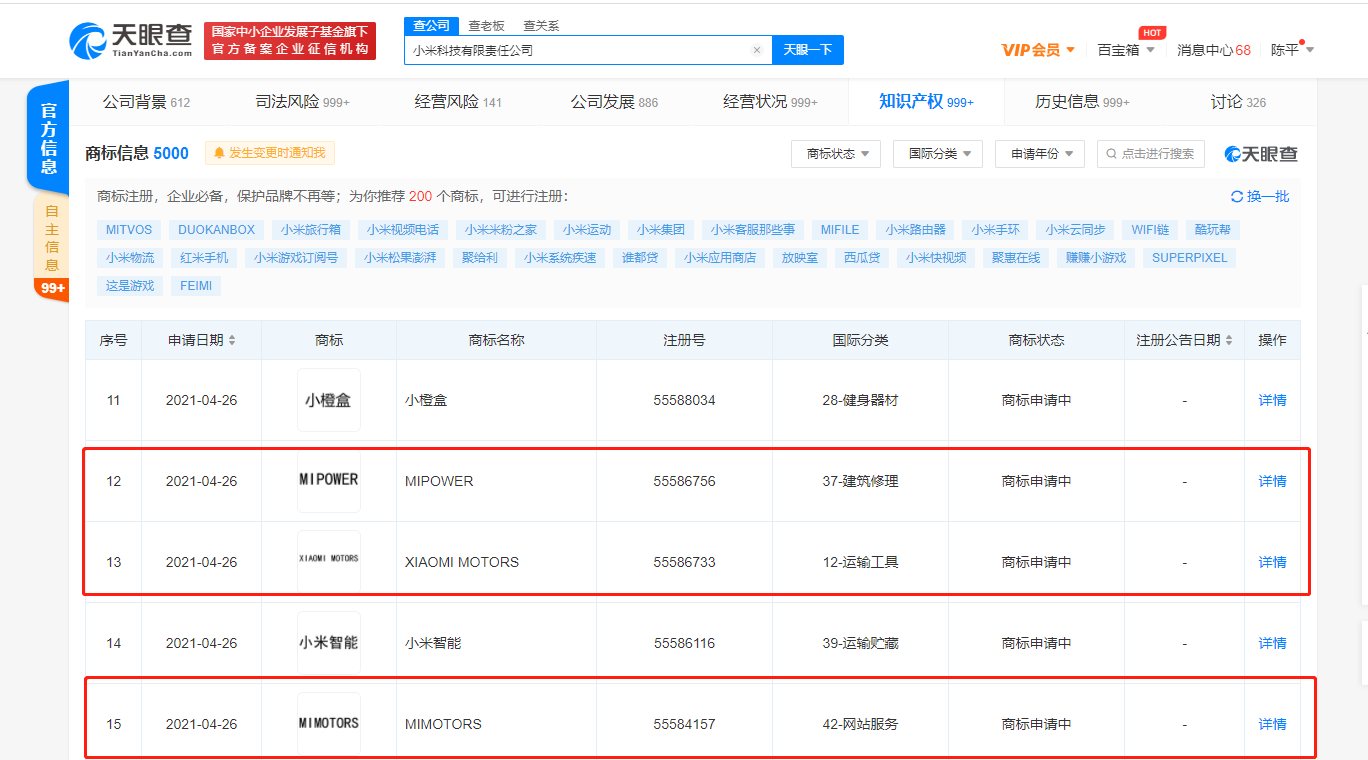The width and height of the screenshot is (1368, 760).
Task: Expand the 陈平 user account dropdown
Action: (x=1292, y=48)
